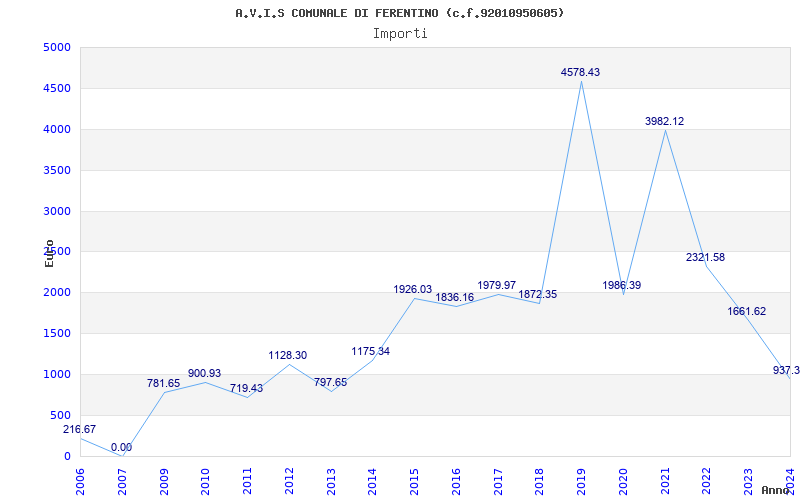Click the Anno x-axis title
The image size is (800, 500).
pos(774,490)
